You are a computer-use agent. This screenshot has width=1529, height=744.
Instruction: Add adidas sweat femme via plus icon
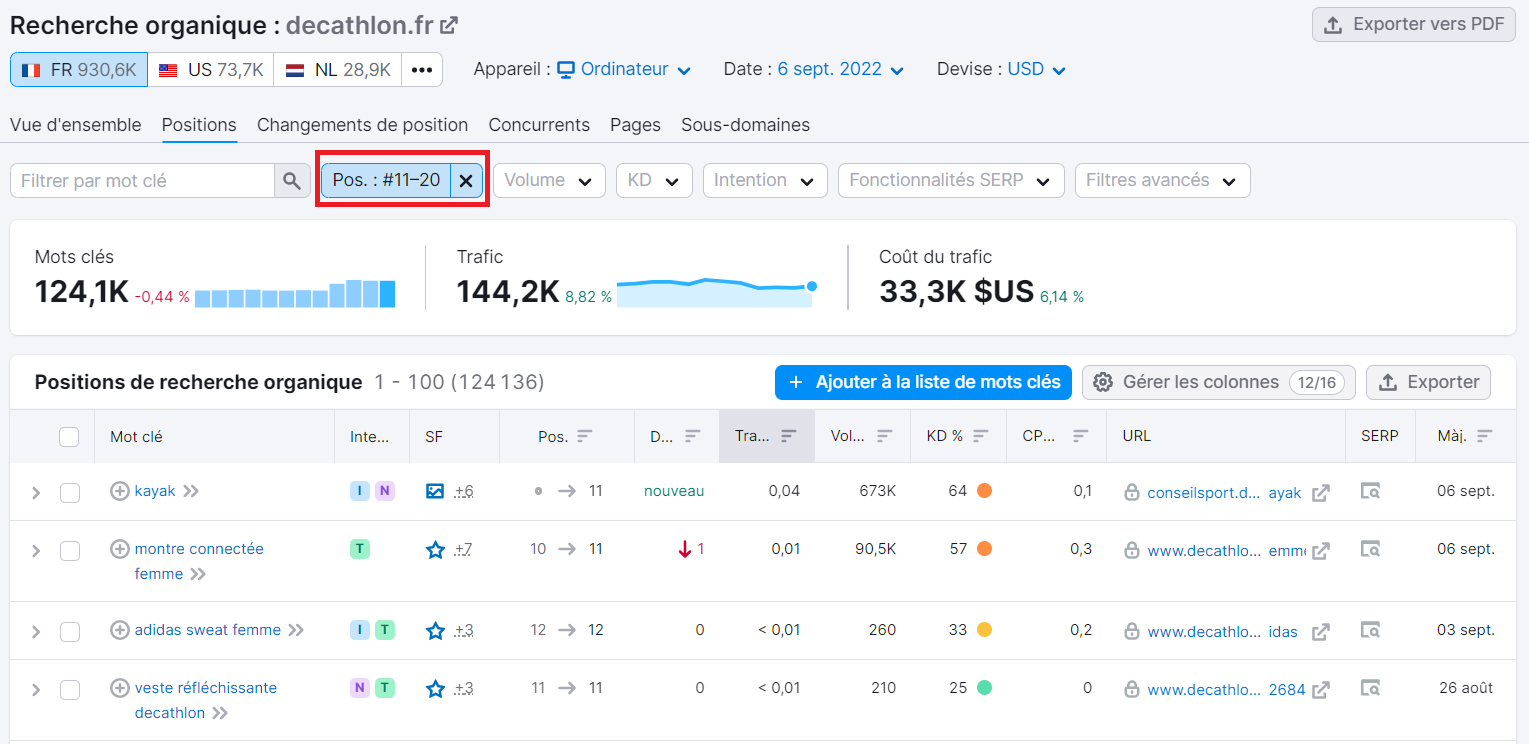pyautogui.click(x=120, y=630)
